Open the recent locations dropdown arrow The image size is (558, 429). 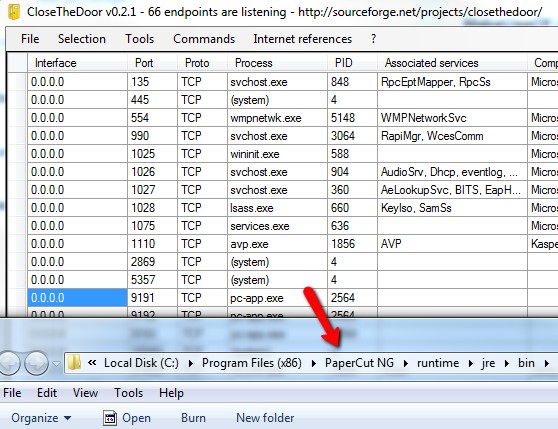[x=56, y=364]
